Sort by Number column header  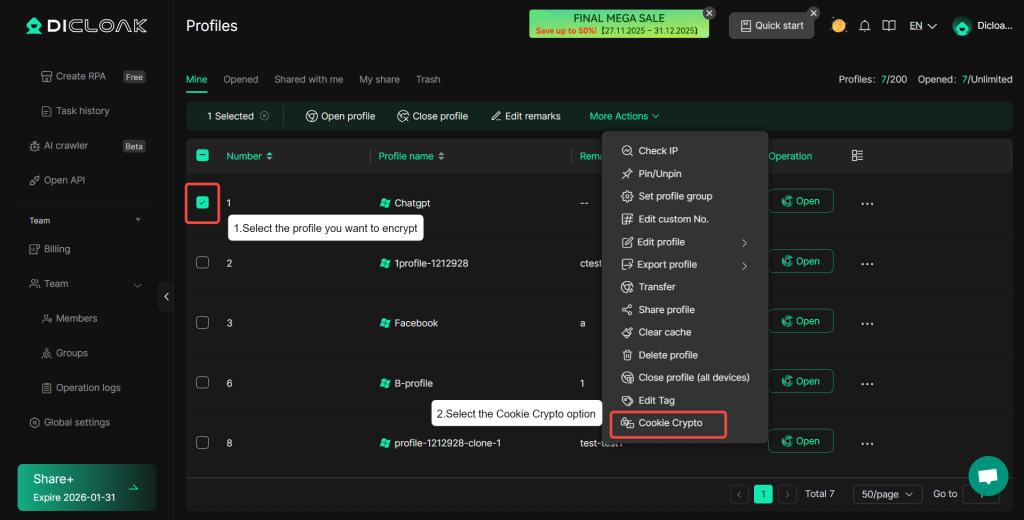coord(249,156)
